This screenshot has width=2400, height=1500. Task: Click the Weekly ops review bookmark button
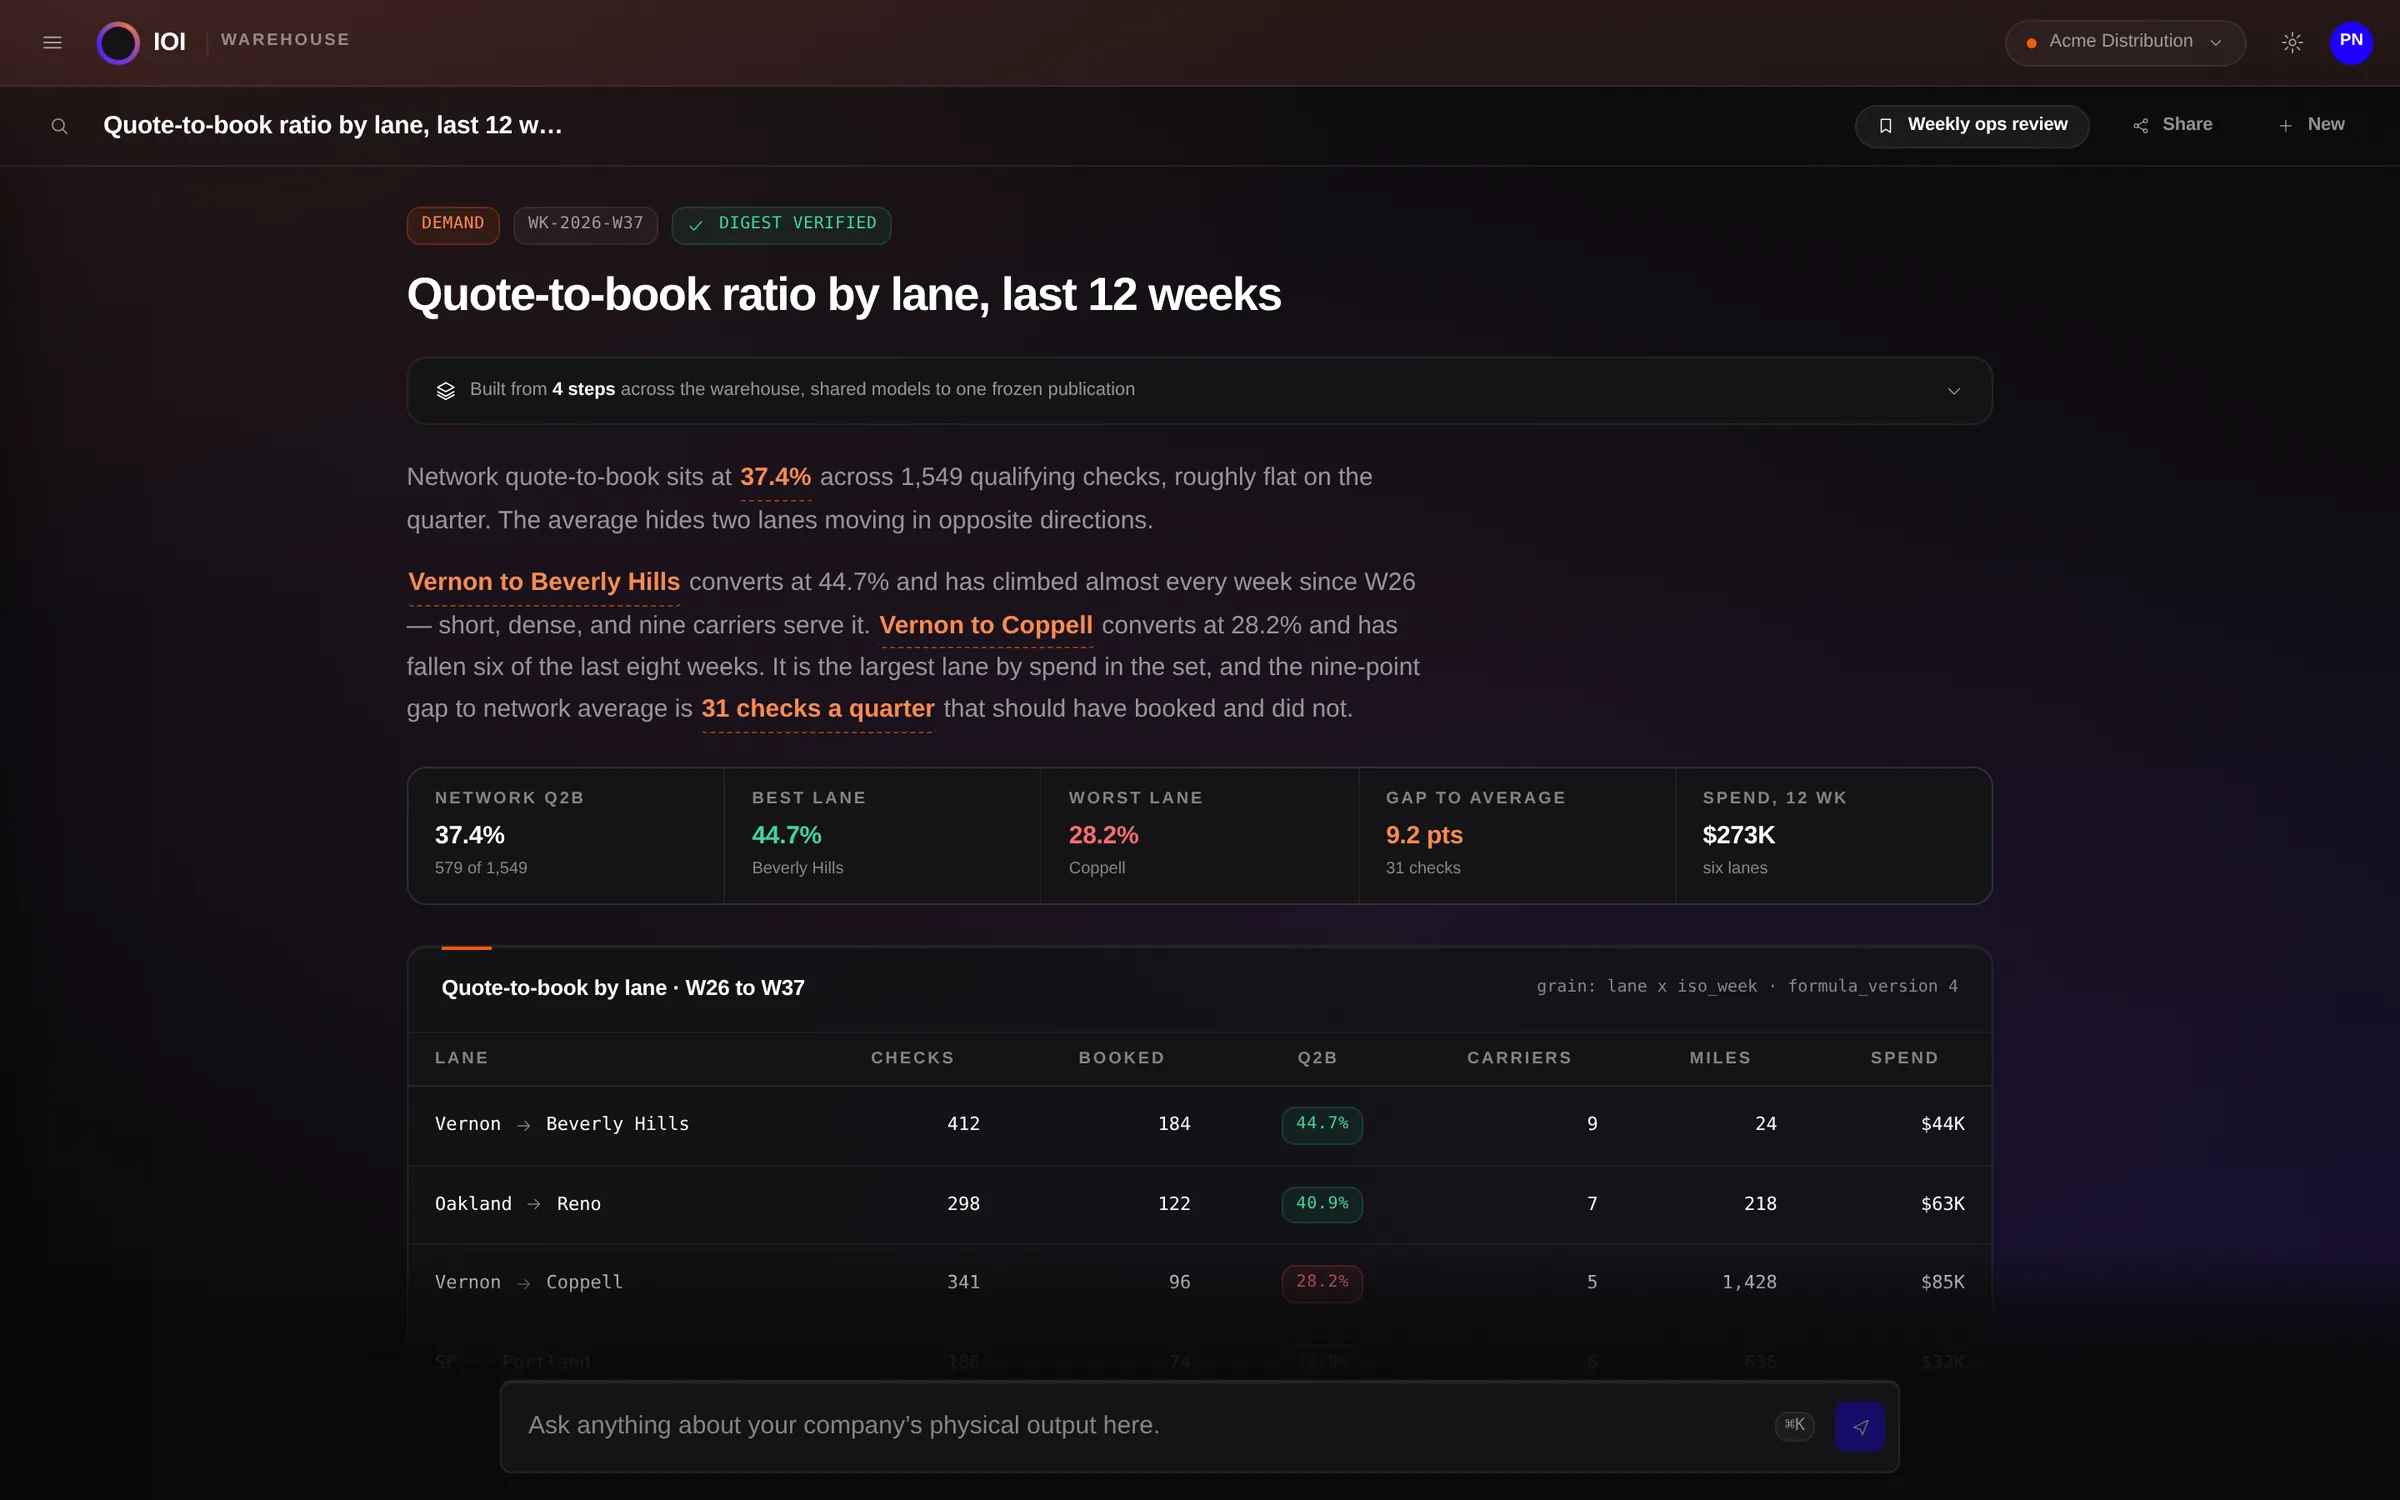1972,125
